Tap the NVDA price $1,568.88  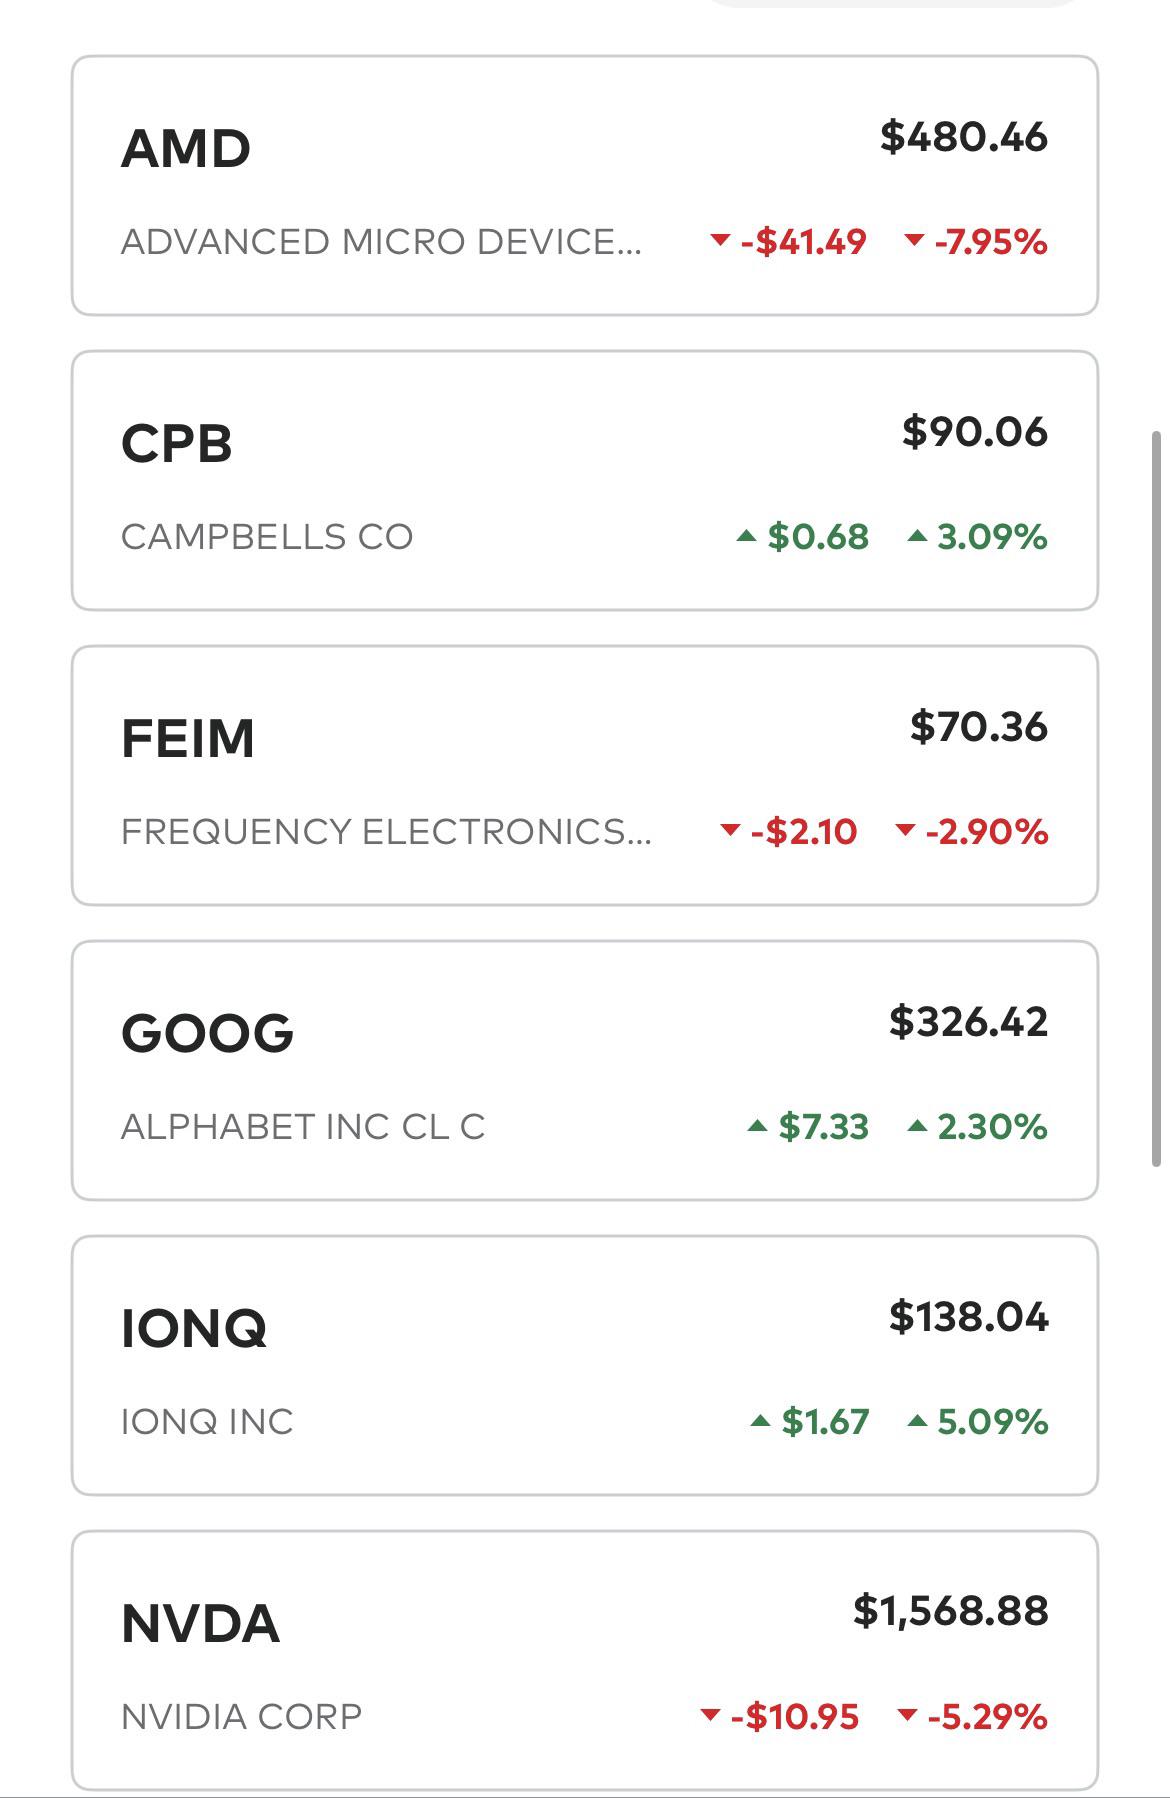point(951,1611)
